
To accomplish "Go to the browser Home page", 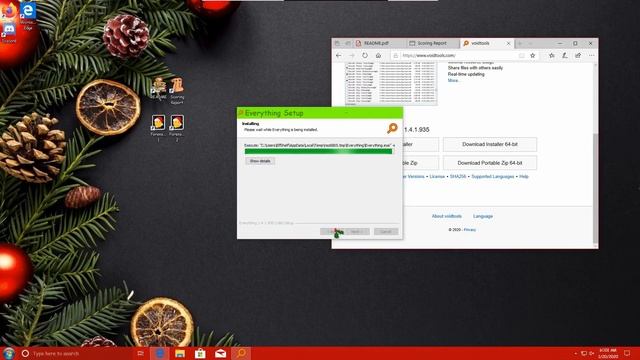I will (x=378, y=56).
